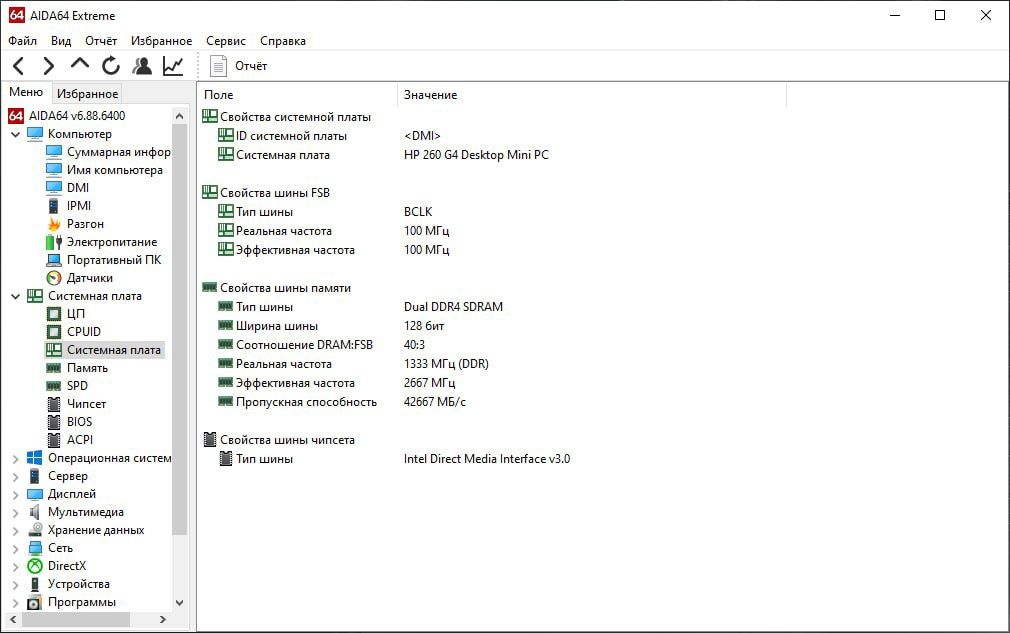Screen dimensions: 1010x633
Task: Select the highlighted Системная плата tree item
Action: pos(105,350)
